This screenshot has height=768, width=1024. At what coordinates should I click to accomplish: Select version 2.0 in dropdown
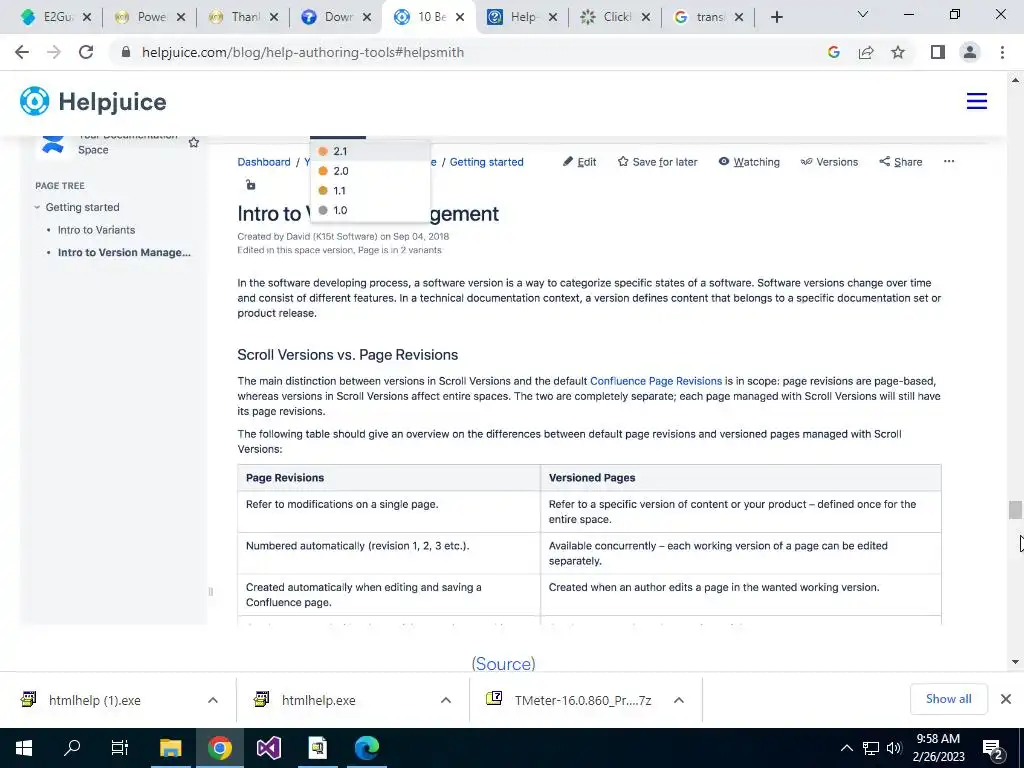[370, 171]
